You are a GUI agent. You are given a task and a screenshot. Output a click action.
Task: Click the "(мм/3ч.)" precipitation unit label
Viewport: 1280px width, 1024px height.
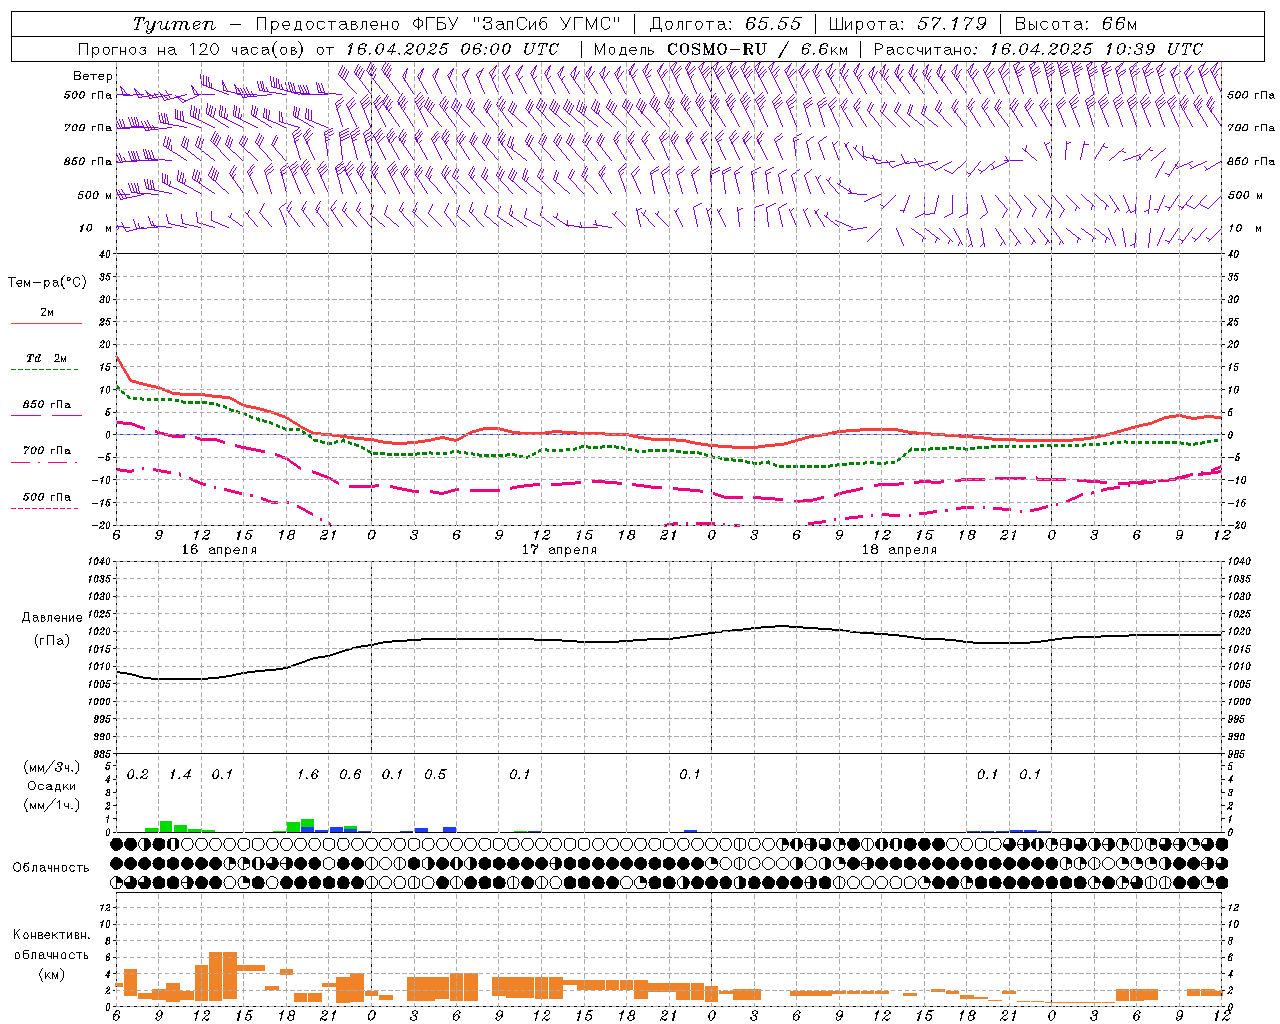click(x=51, y=767)
